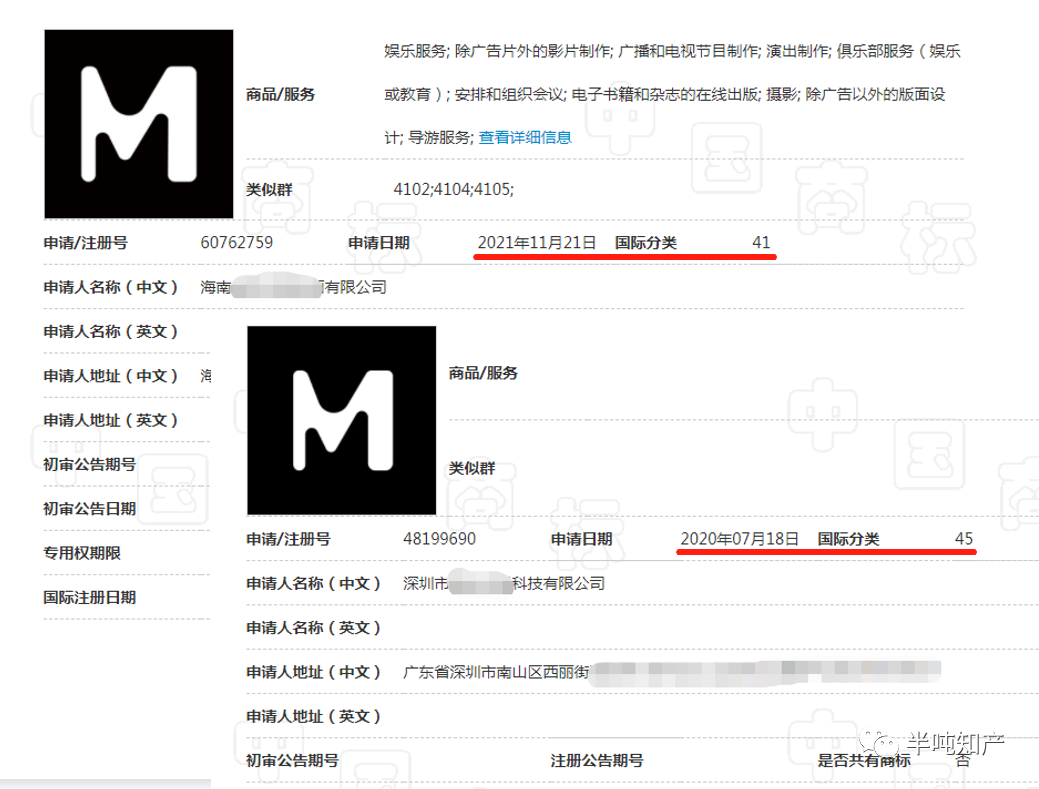This screenshot has height=789, width=1039.
Task: Click the application date 2021年11月21日
Action: [537, 242]
